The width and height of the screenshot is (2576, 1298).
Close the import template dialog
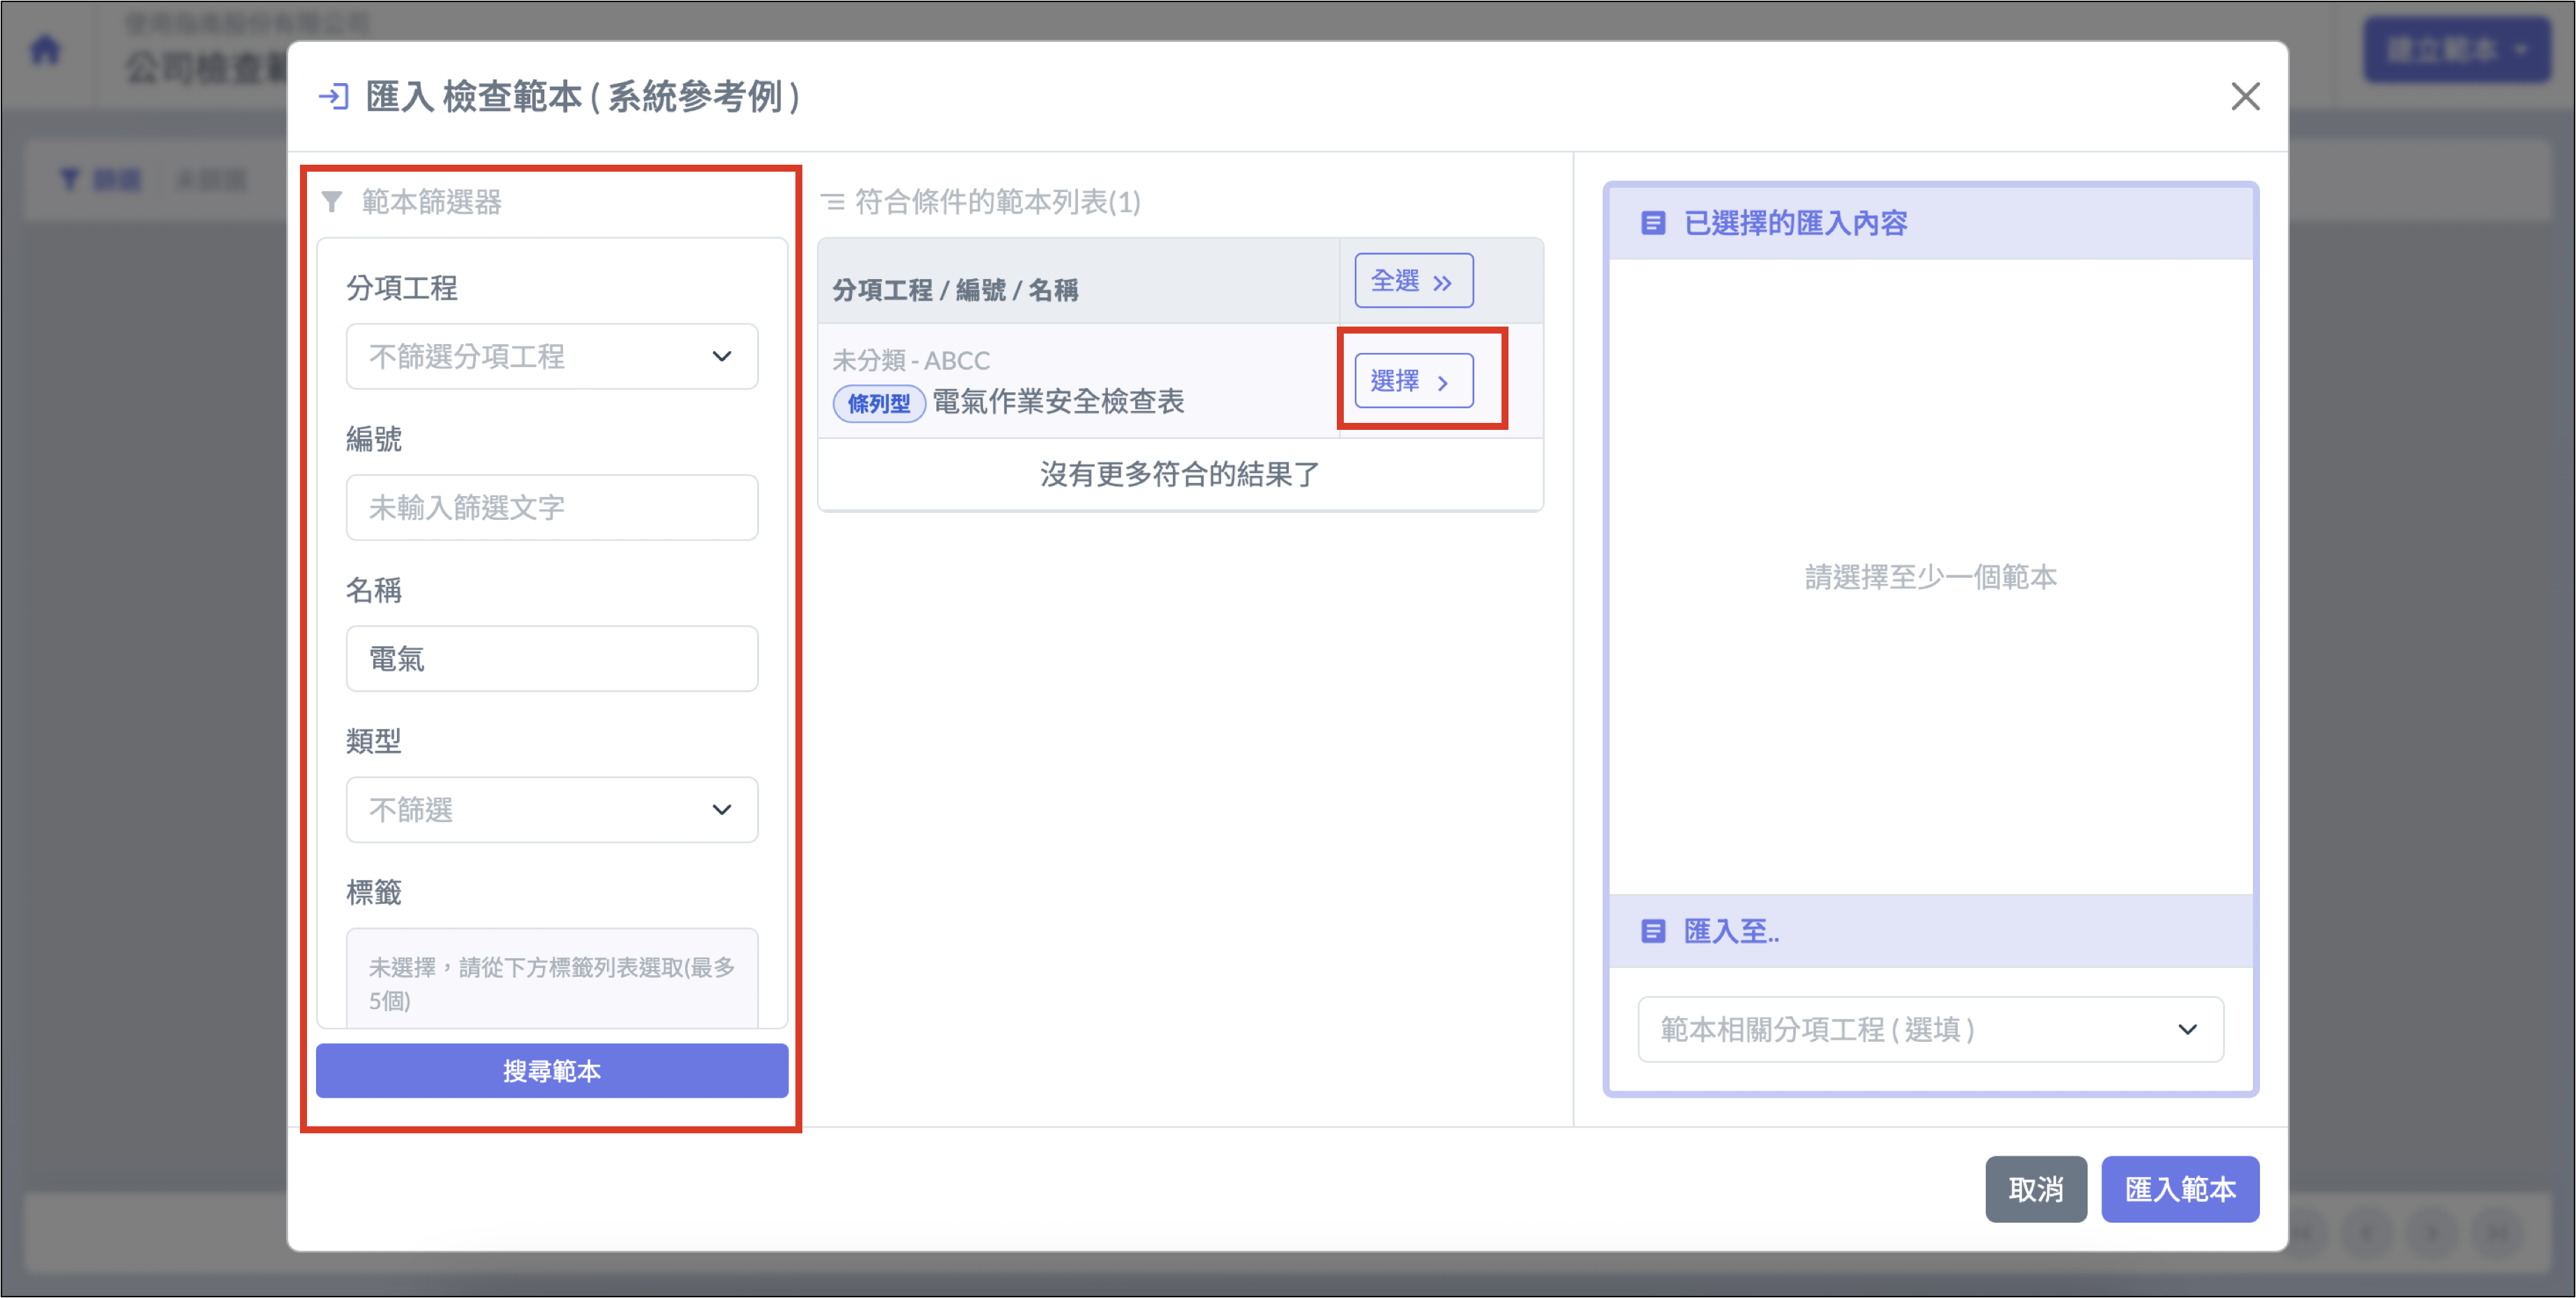[x=2245, y=97]
